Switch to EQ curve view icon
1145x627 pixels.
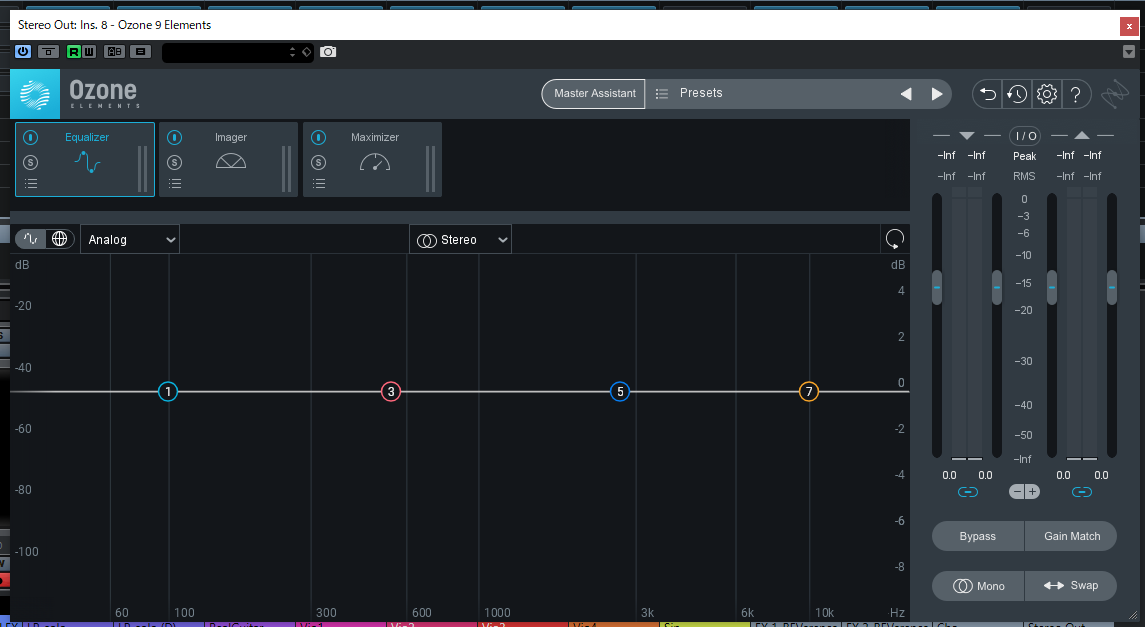pos(31,239)
